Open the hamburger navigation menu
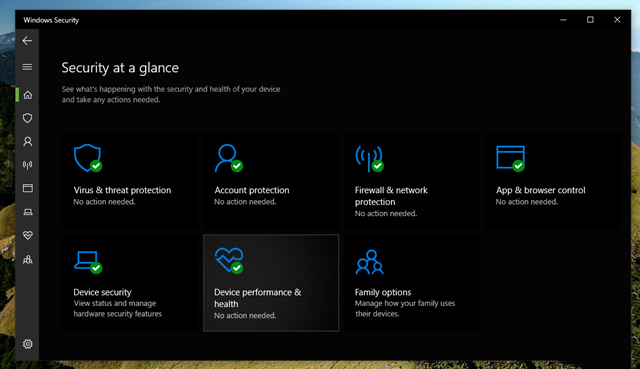Viewport: 640px width, 369px height. point(27,67)
